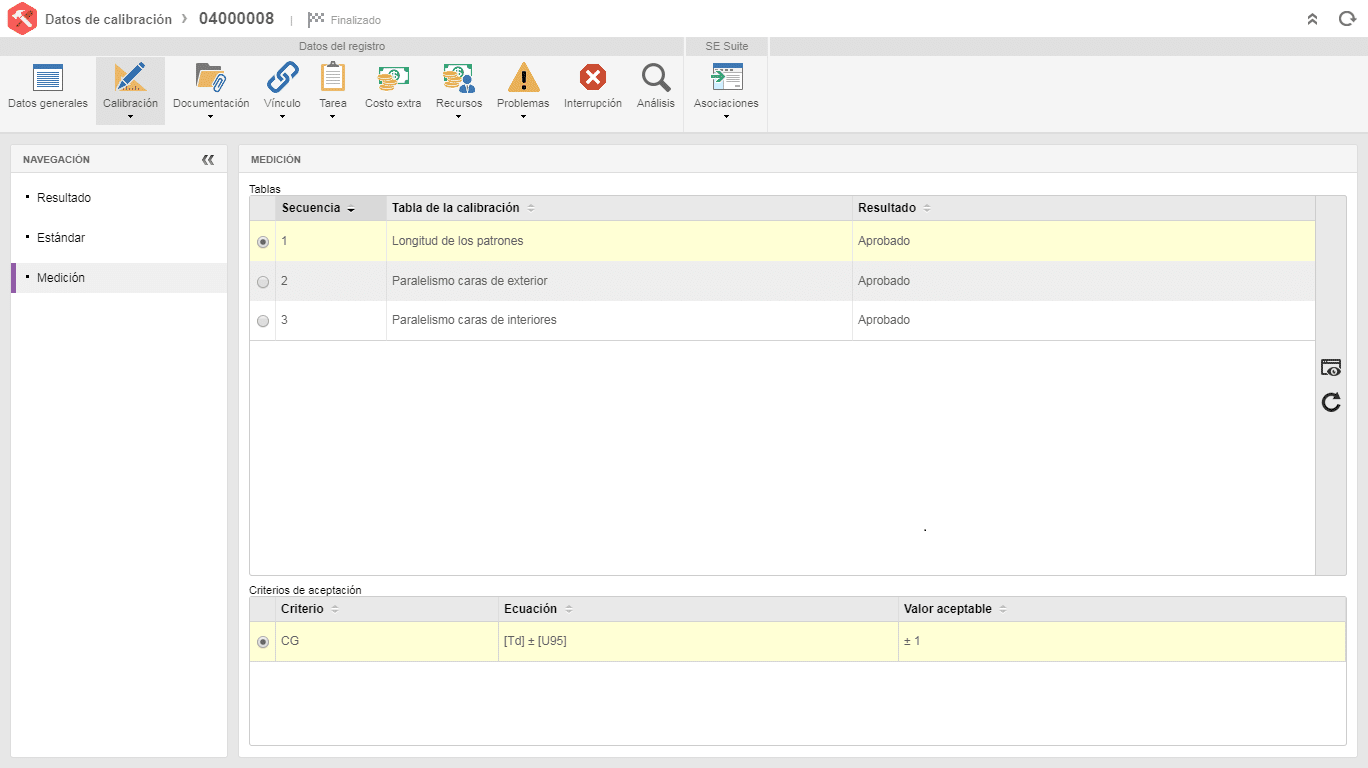Click the Tarea clipboard icon

(333, 78)
